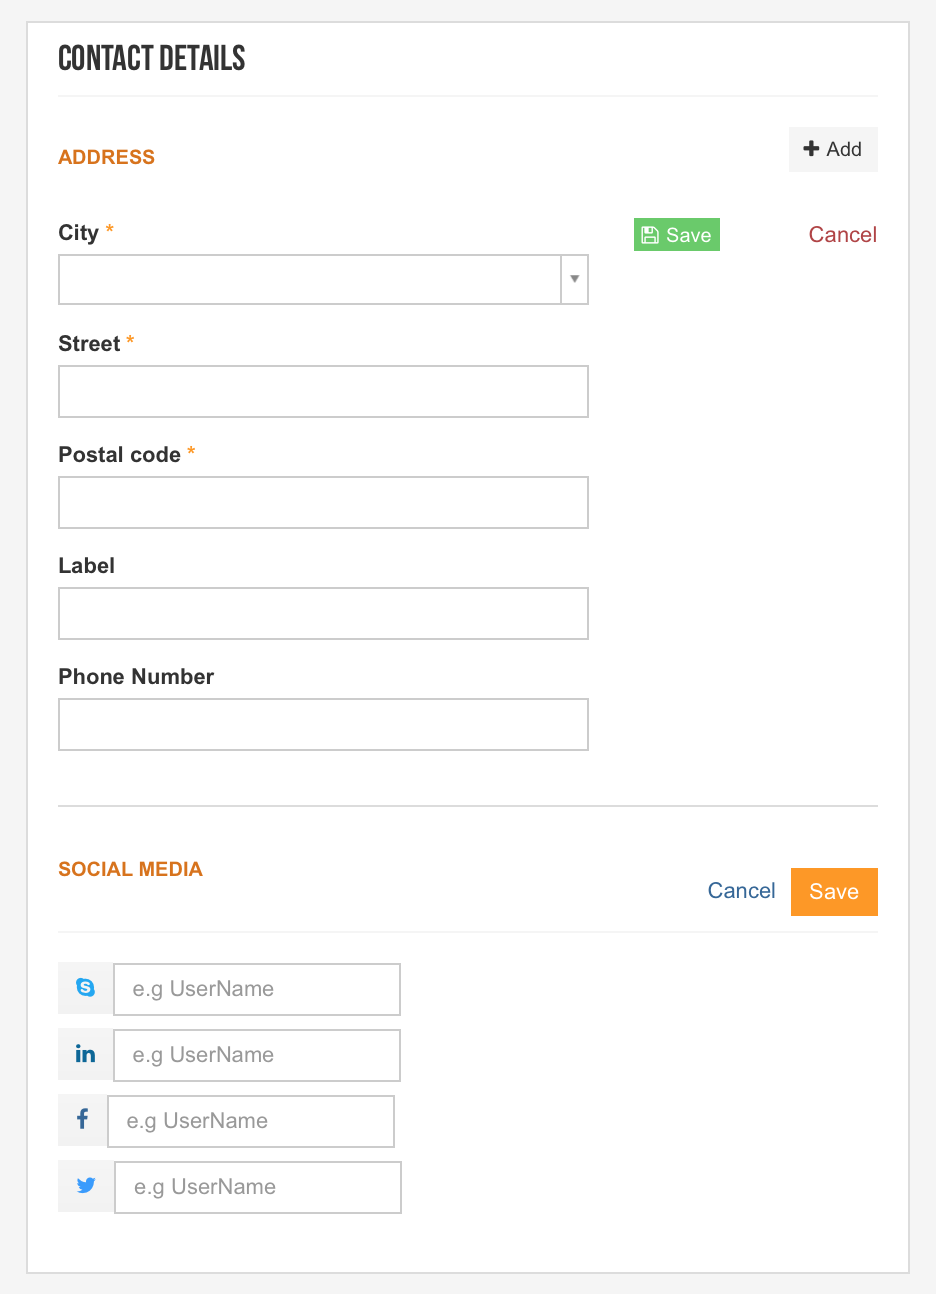Image resolution: width=936 pixels, height=1294 pixels.
Task: Click the red Cancel link for address
Action: click(x=843, y=235)
